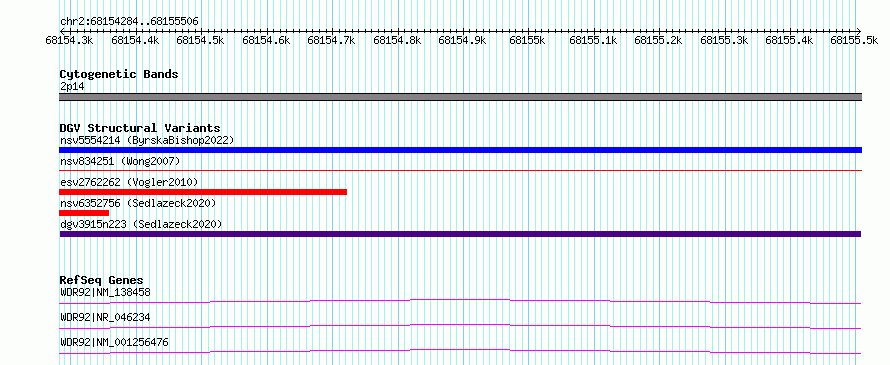Click the 68154.9k ruler tick label
The width and height of the screenshot is (890, 365).
[x=463, y=40]
